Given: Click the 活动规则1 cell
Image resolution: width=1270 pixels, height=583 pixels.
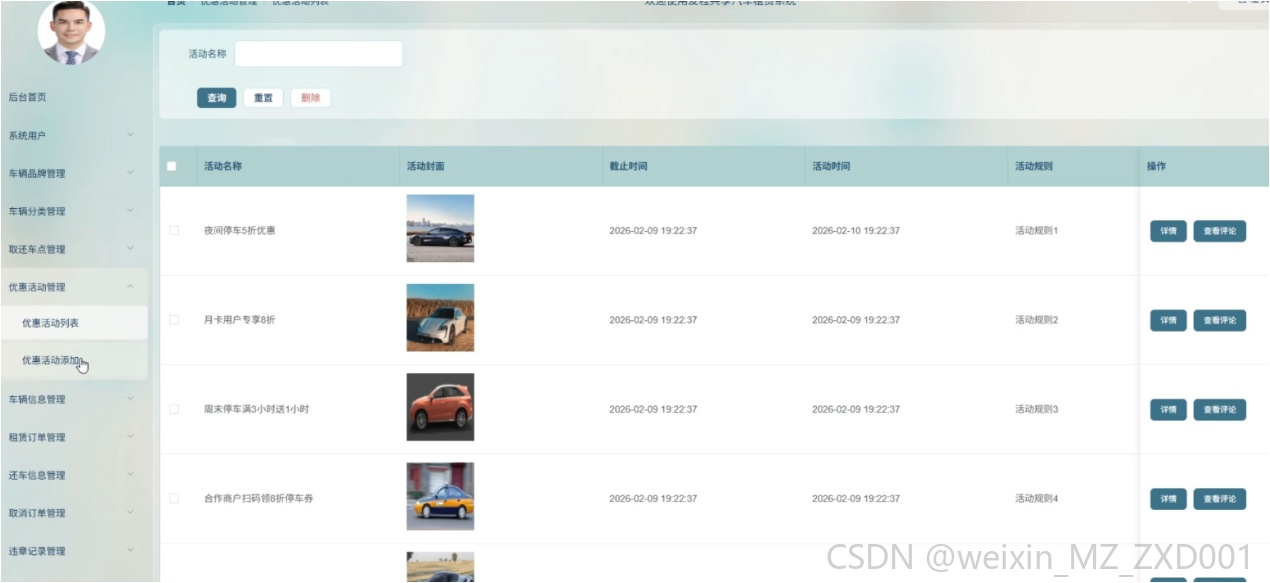Looking at the screenshot, I should [x=1036, y=231].
